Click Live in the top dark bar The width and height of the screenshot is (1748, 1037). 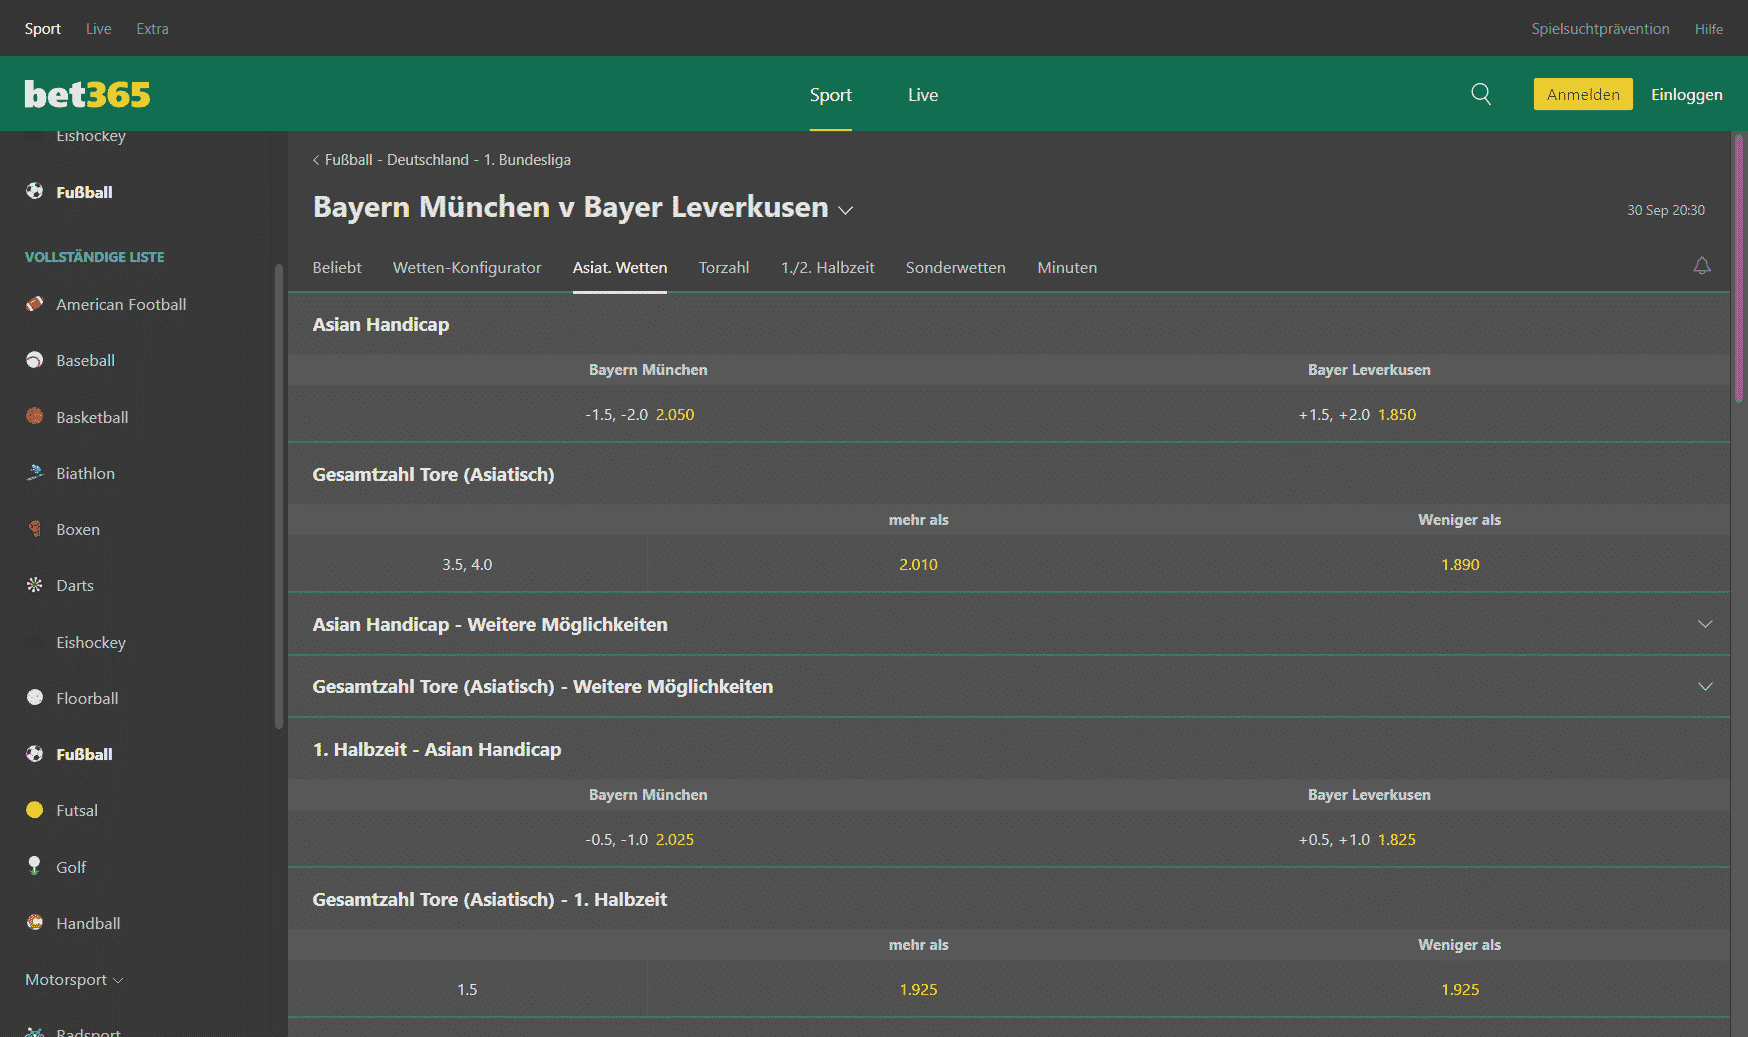pyautogui.click(x=99, y=29)
